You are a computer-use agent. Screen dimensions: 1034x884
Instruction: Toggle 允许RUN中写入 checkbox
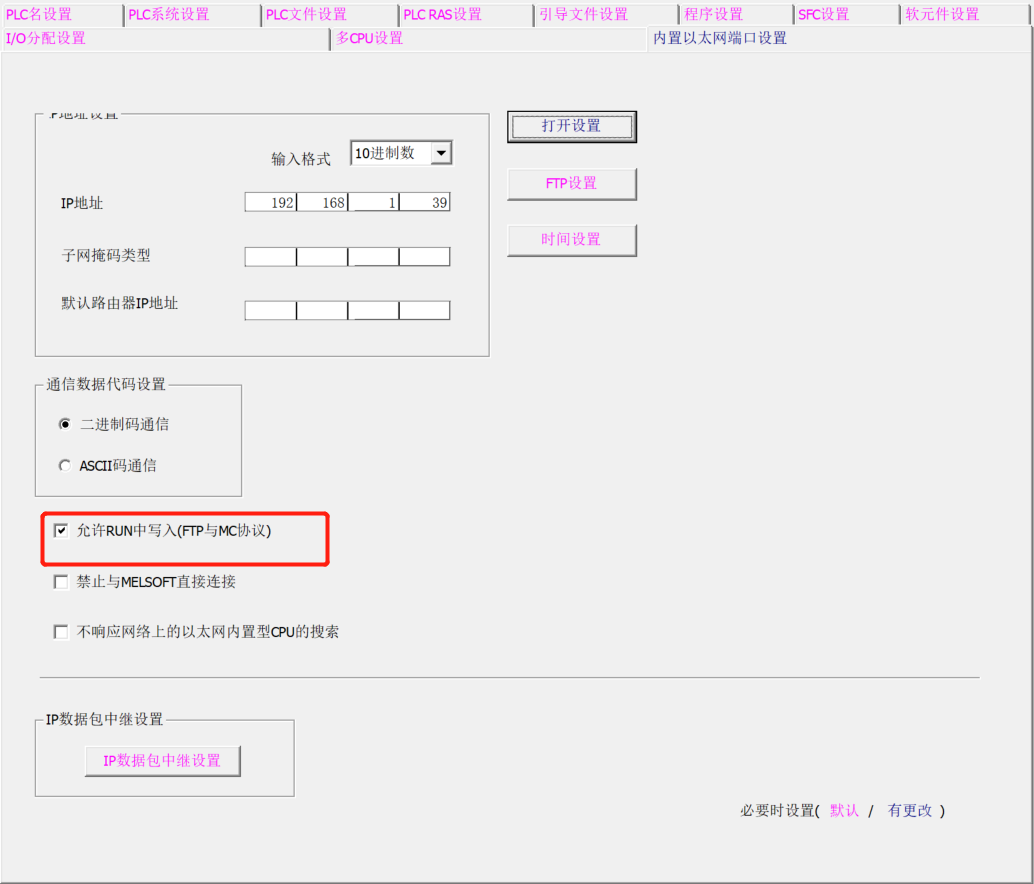[61, 531]
